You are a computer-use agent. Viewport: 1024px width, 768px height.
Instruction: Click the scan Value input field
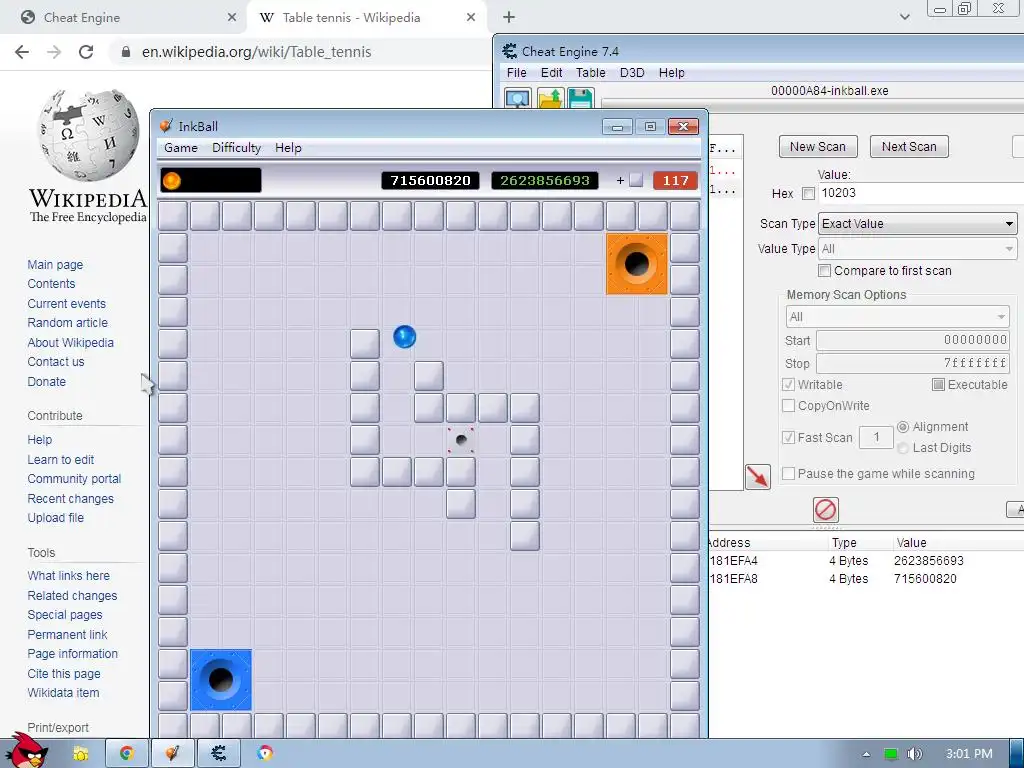coord(921,193)
